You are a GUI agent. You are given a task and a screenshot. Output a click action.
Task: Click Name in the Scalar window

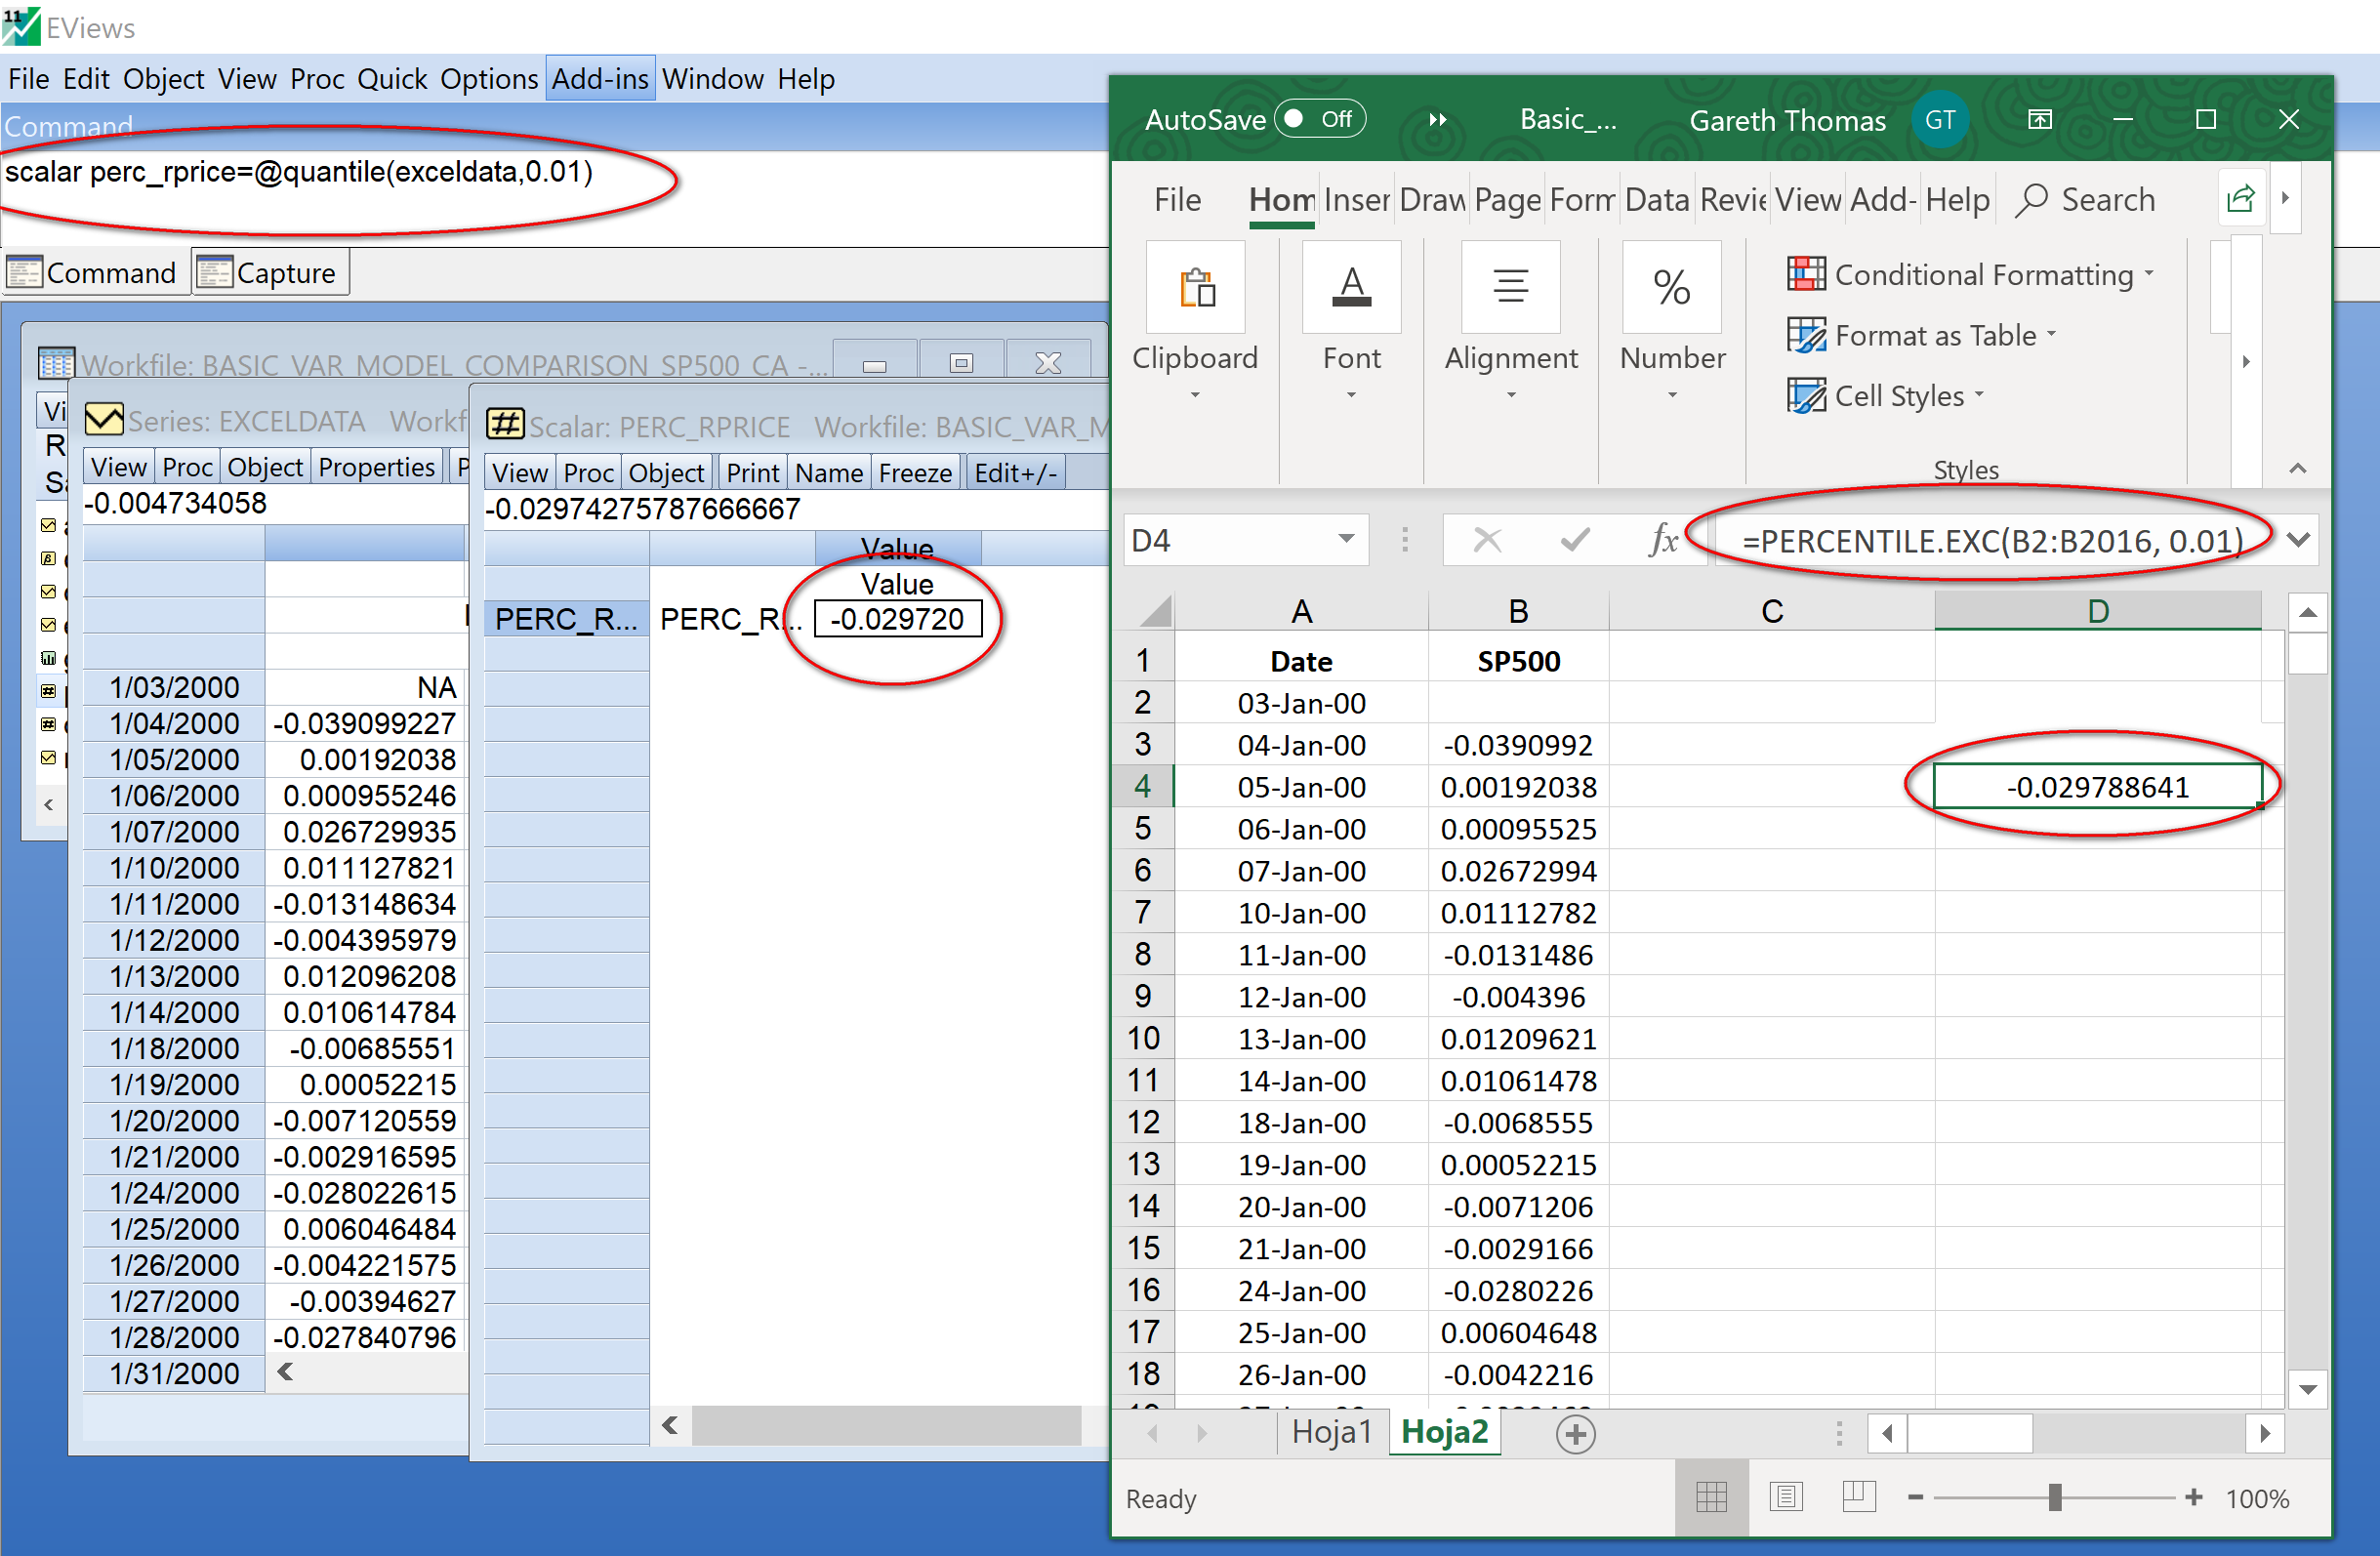point(829,473)
